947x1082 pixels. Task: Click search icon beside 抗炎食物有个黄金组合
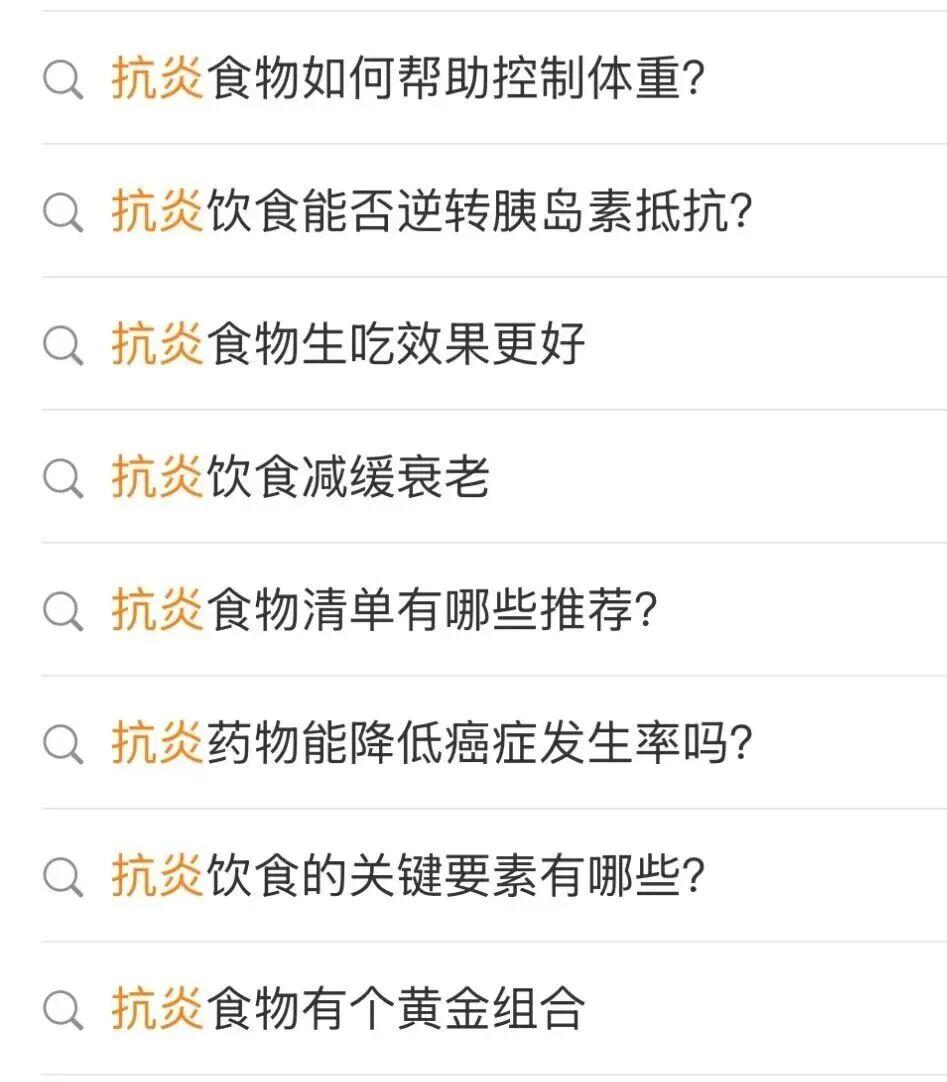pos(63,1010)
